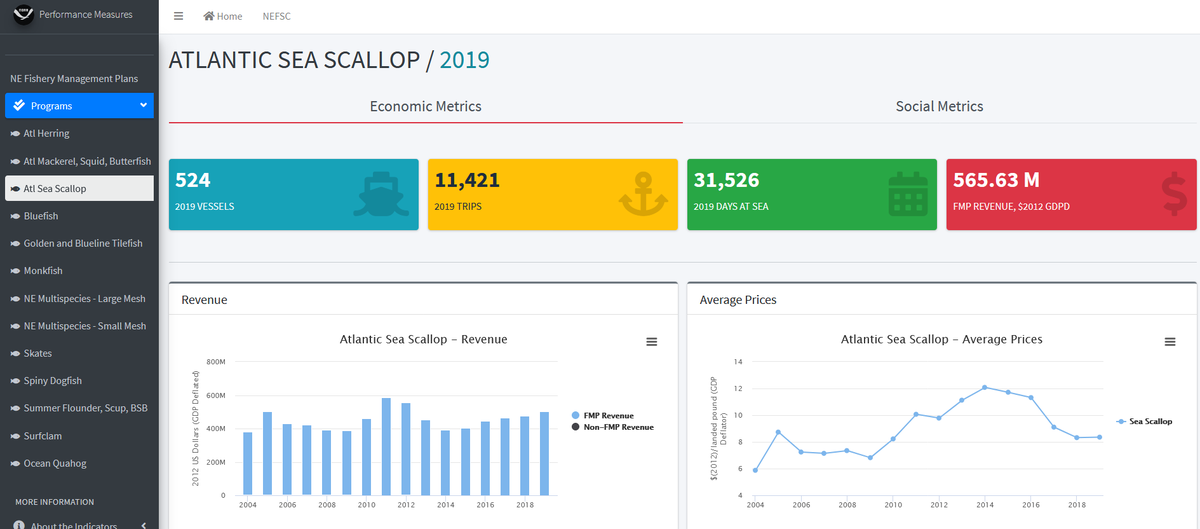Click the ship icon on the Vessels card

(x=380, y=194)
